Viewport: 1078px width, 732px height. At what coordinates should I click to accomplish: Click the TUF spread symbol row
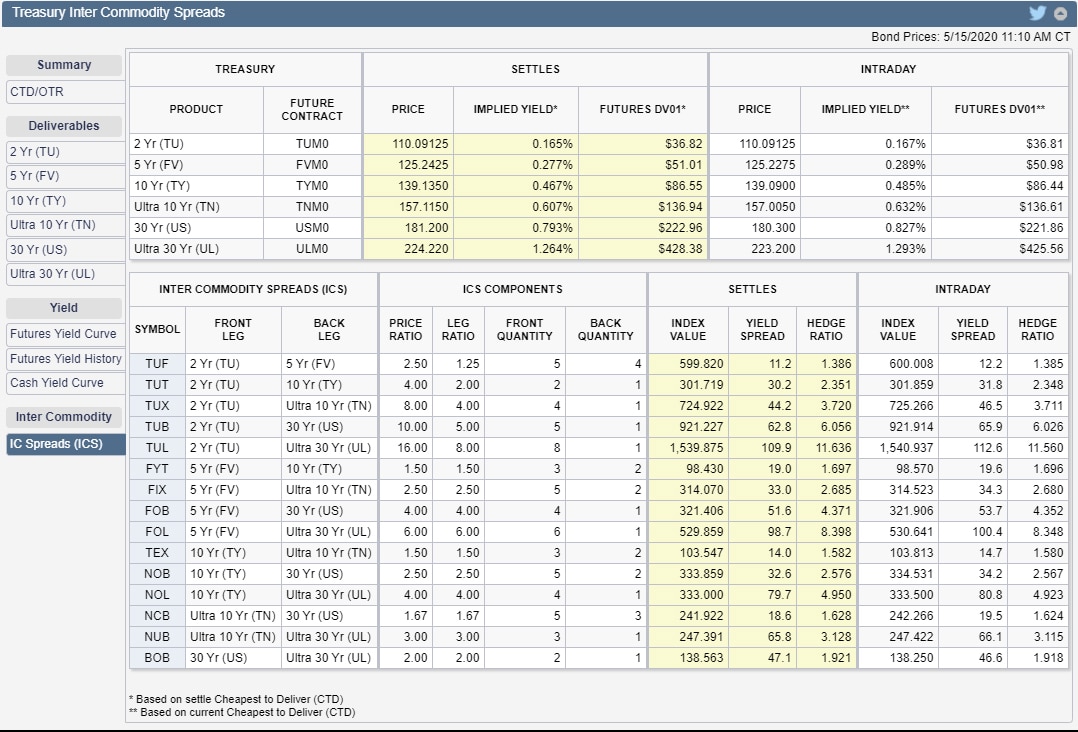tap(157, 364)
